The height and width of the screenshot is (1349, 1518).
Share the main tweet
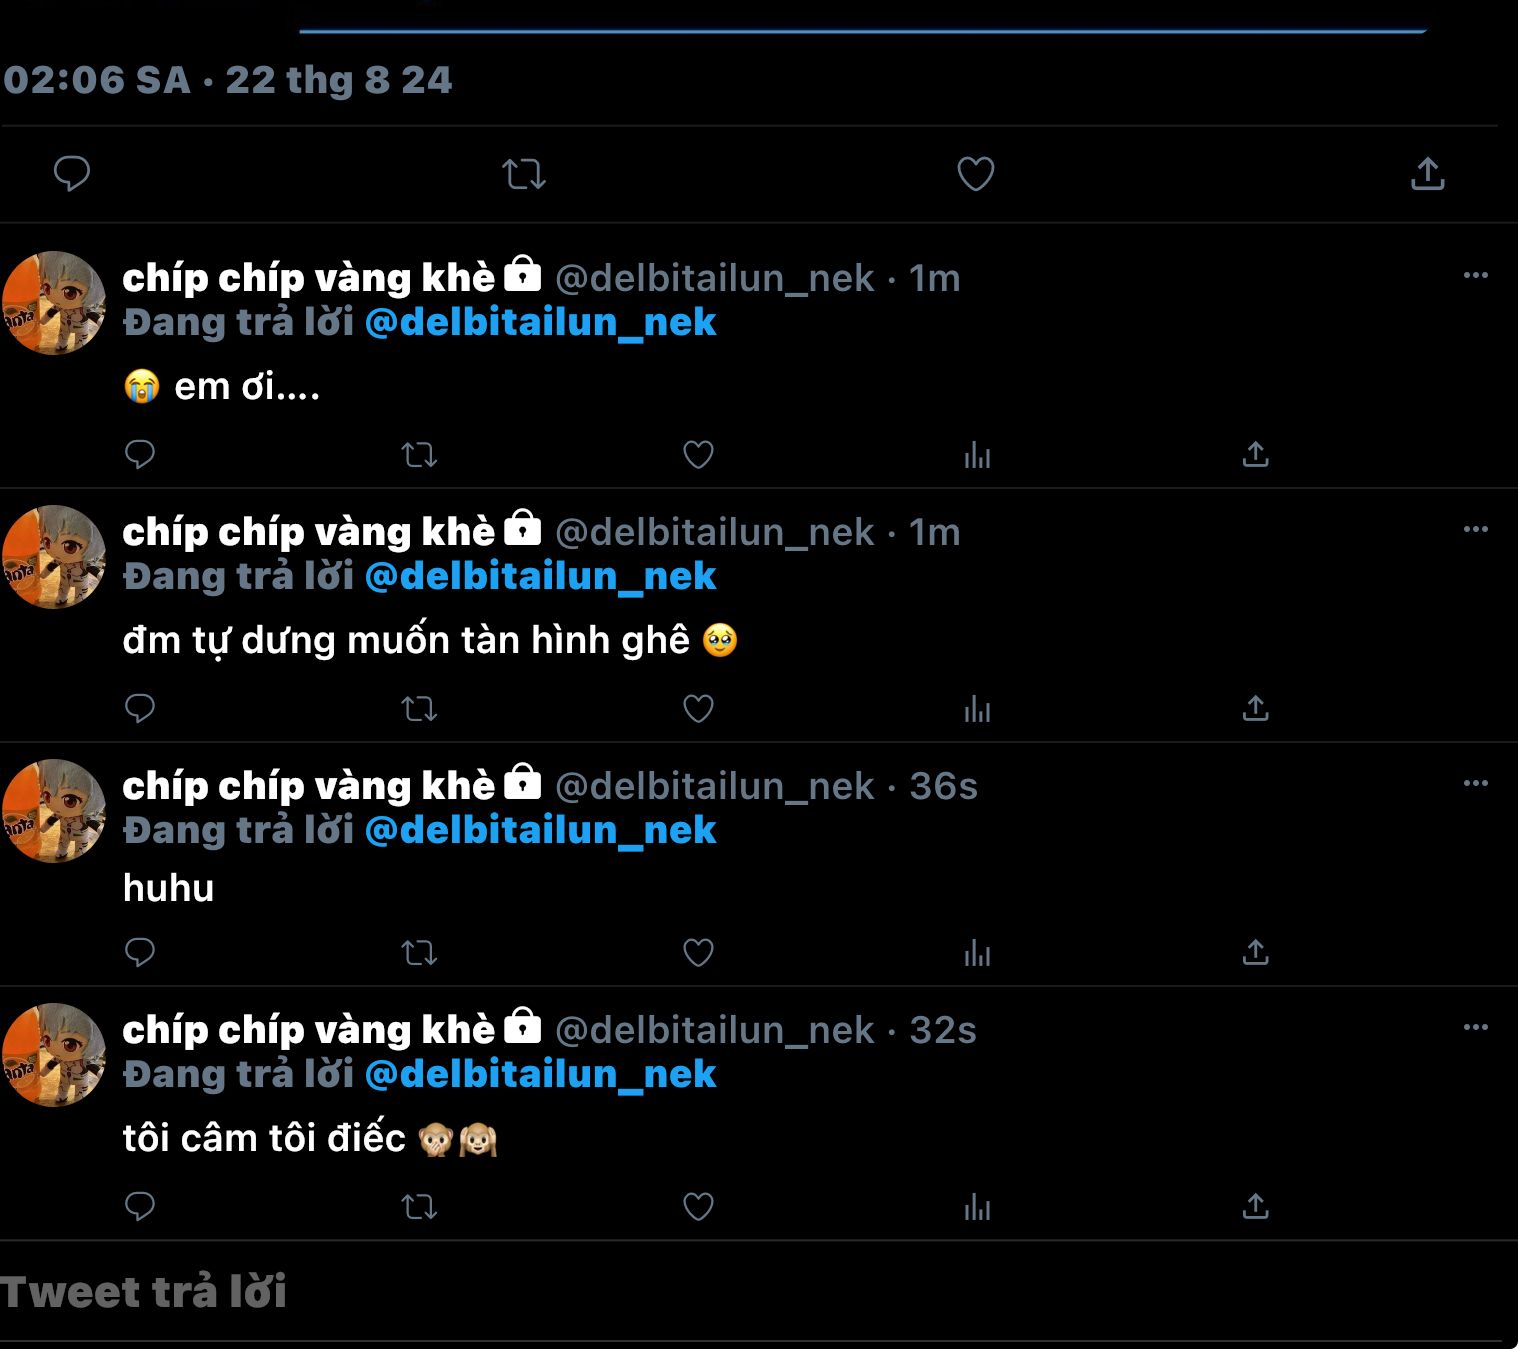(x=1427, y=173)
